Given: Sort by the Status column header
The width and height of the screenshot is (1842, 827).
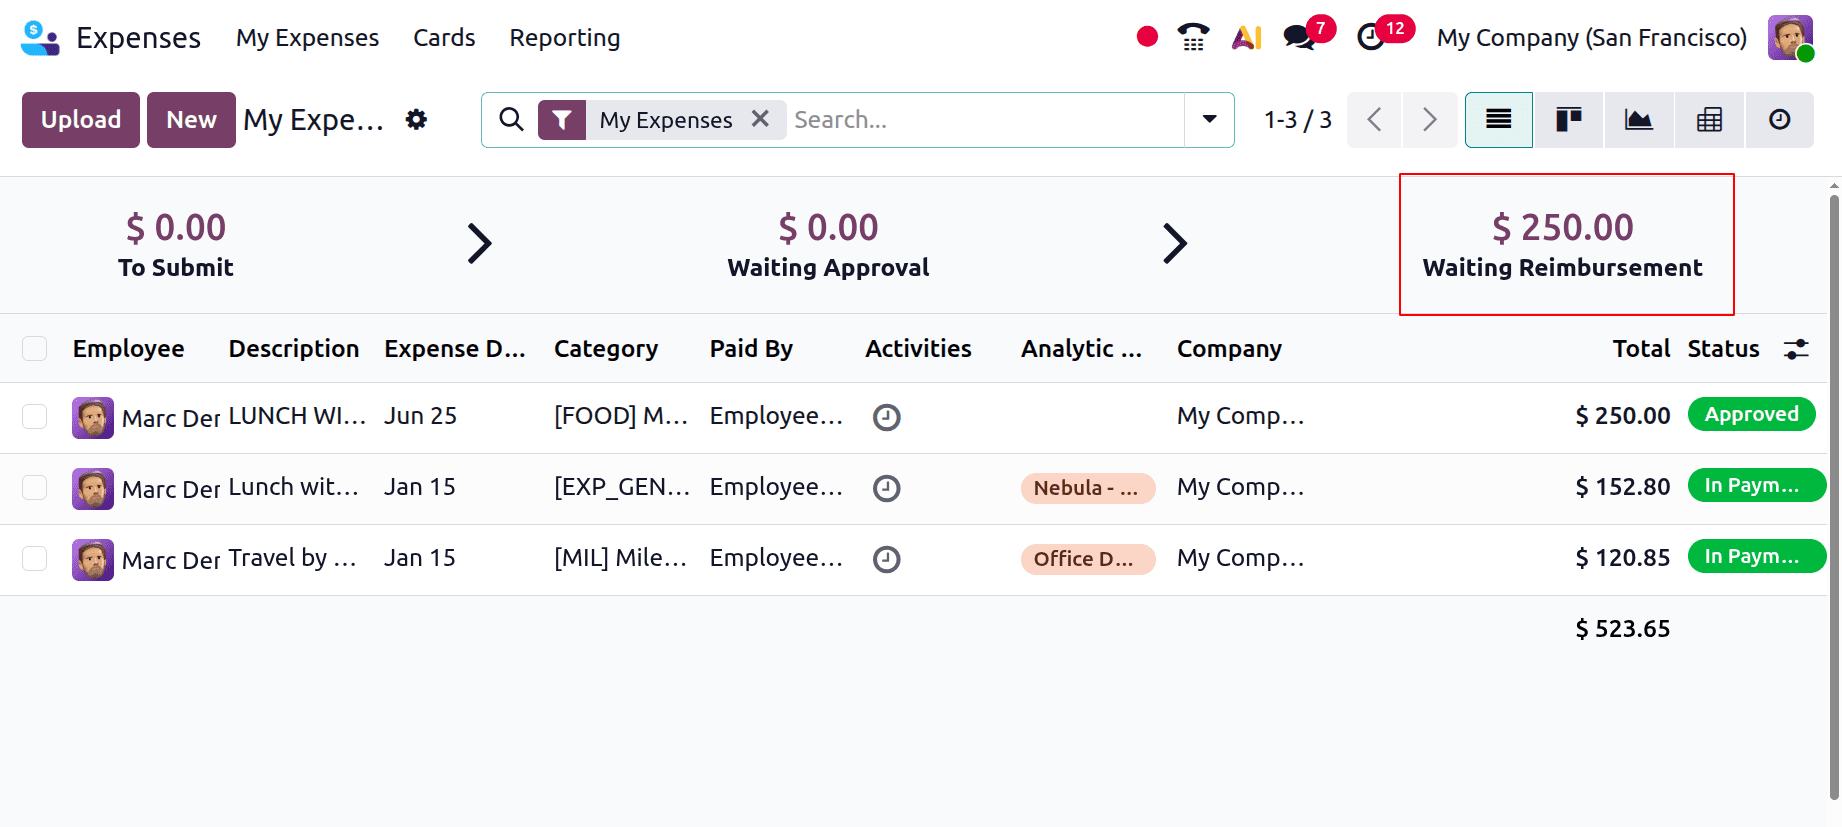Looking at the screenshot, I should tap(1723, 349).
